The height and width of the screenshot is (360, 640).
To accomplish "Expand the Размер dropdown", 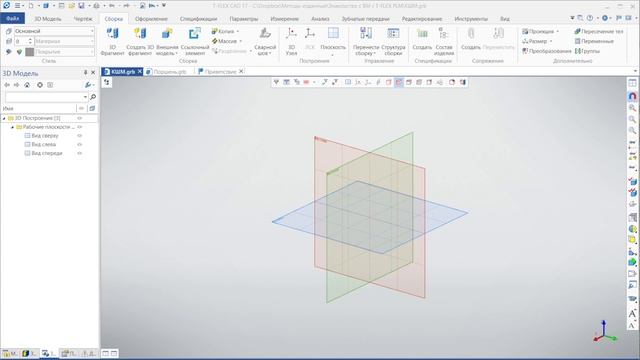I will (551, 41).
